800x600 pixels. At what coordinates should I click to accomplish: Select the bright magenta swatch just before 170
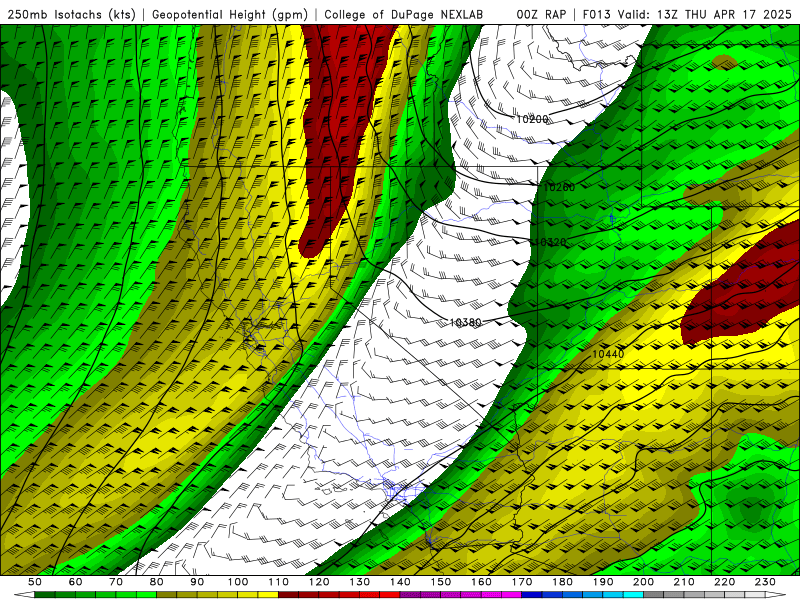tap(511, 594)
